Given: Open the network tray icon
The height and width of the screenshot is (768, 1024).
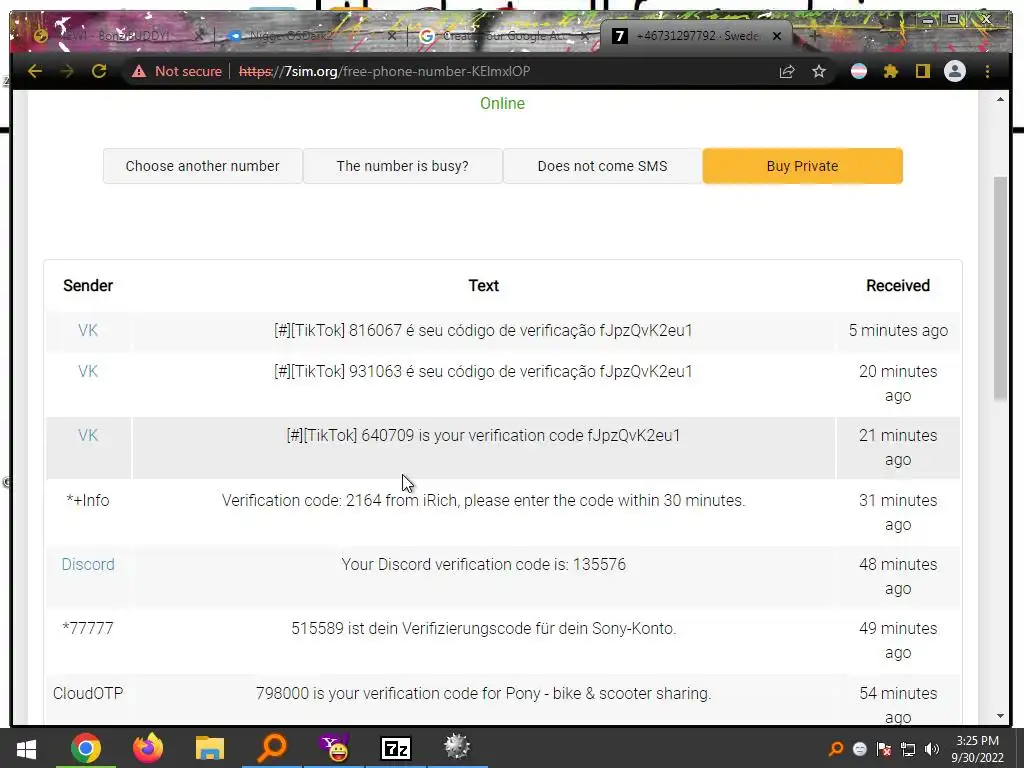Looking at the screenshot, I should 908,749.
